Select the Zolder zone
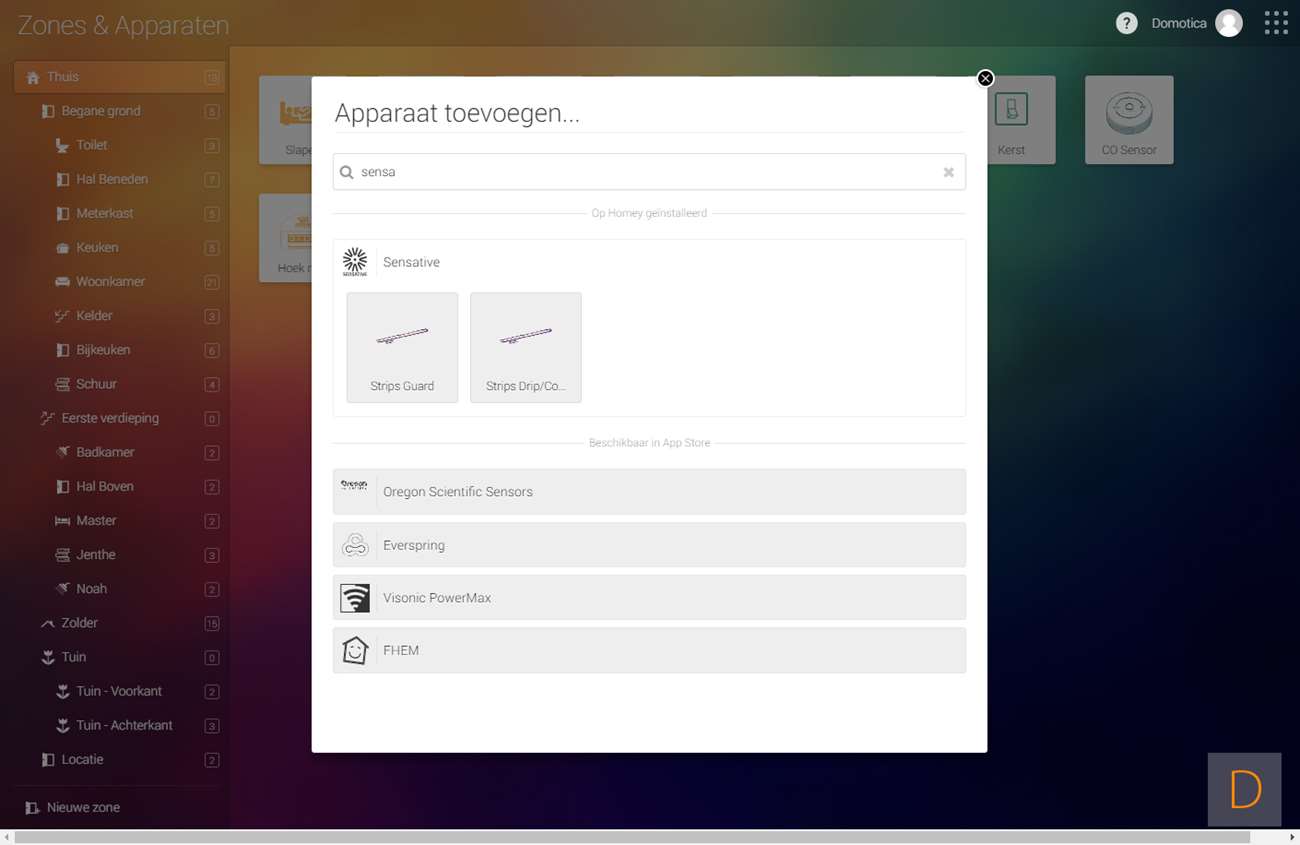This screenshot has width=1300, height=845. (x=119, y=623)
